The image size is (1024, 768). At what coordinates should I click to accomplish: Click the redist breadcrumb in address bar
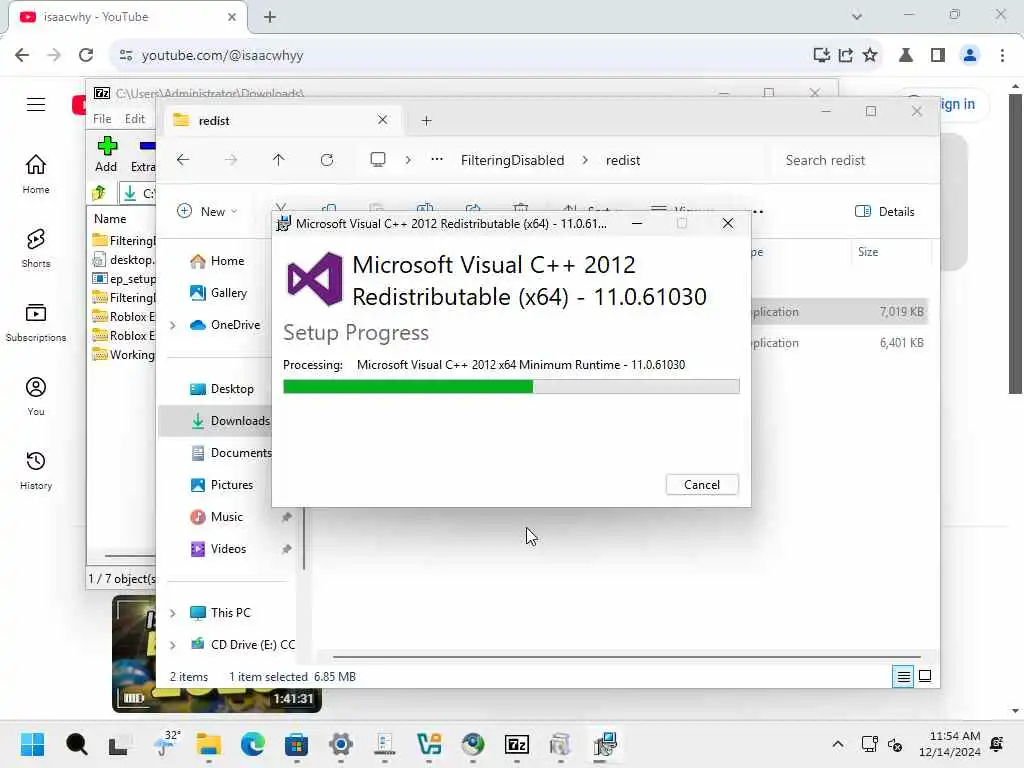(x=622, y=160)
